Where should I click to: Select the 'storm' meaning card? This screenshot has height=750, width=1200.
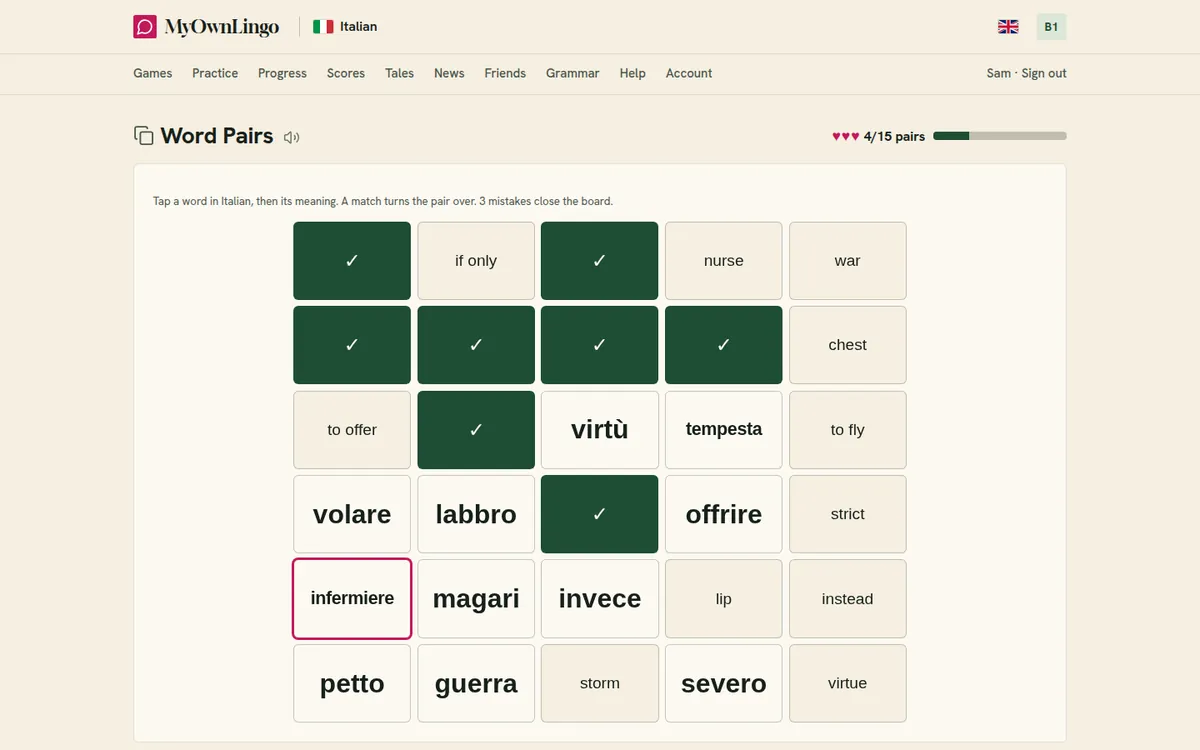pyautogui.click(x=600, y=683)
